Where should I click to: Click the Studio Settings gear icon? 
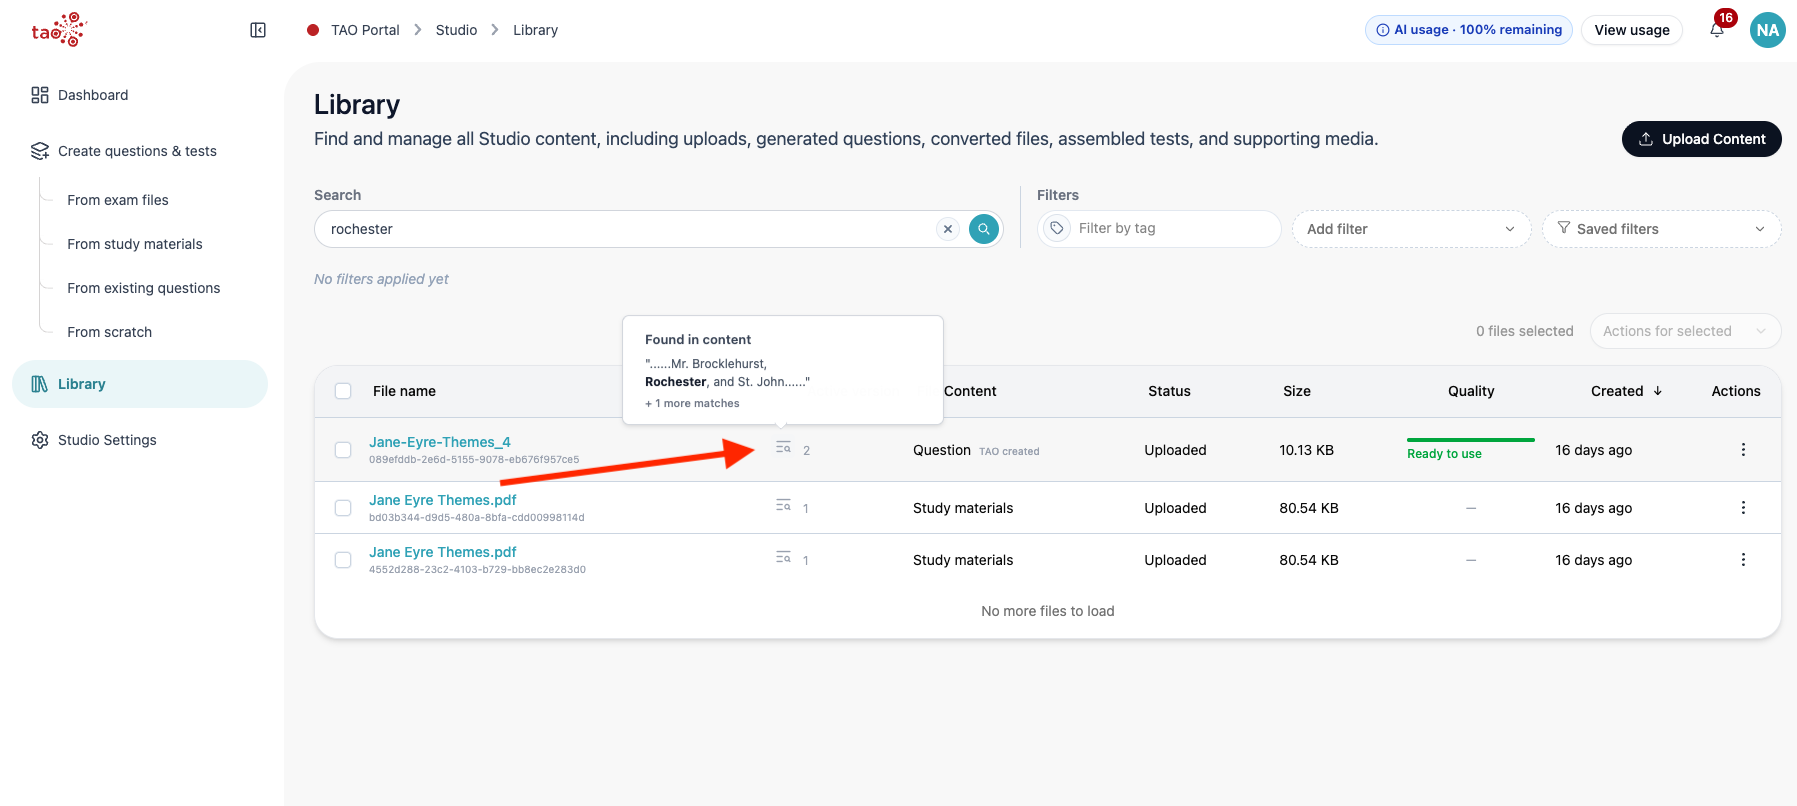pyautogui.click(x=40, y=440)
